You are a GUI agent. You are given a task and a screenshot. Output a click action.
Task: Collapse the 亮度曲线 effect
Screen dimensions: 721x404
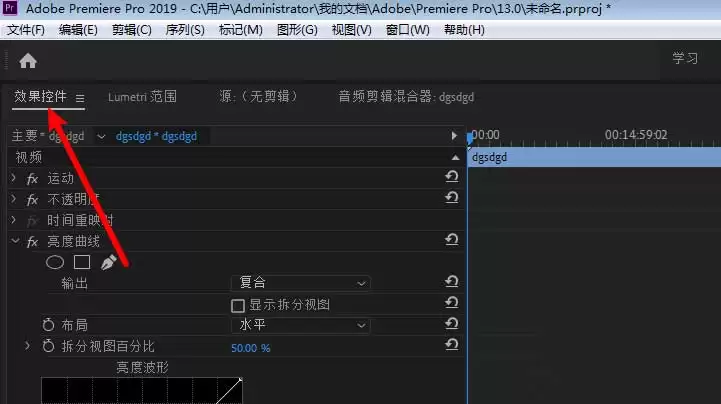click(15, 240)
